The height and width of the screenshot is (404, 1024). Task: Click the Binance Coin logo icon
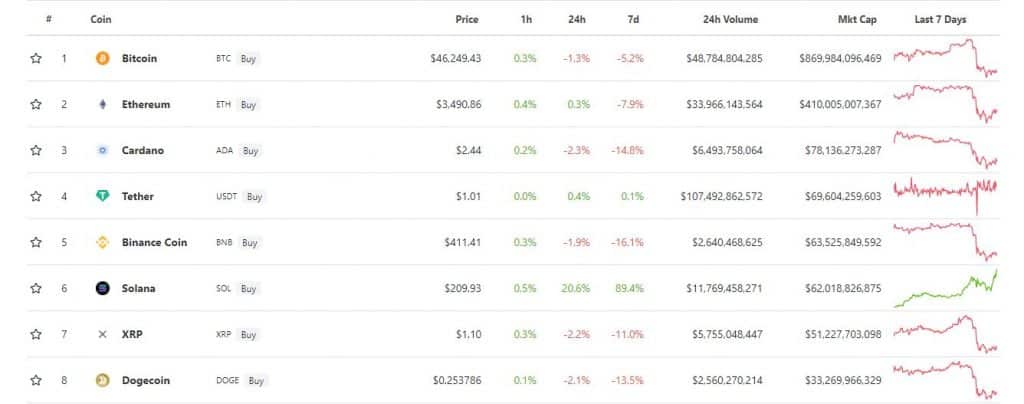click(x=103, y=242)
